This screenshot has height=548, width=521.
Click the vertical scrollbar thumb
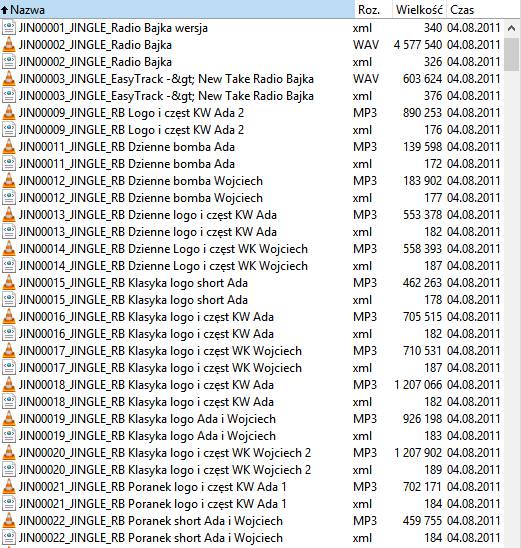pos(512,55)
